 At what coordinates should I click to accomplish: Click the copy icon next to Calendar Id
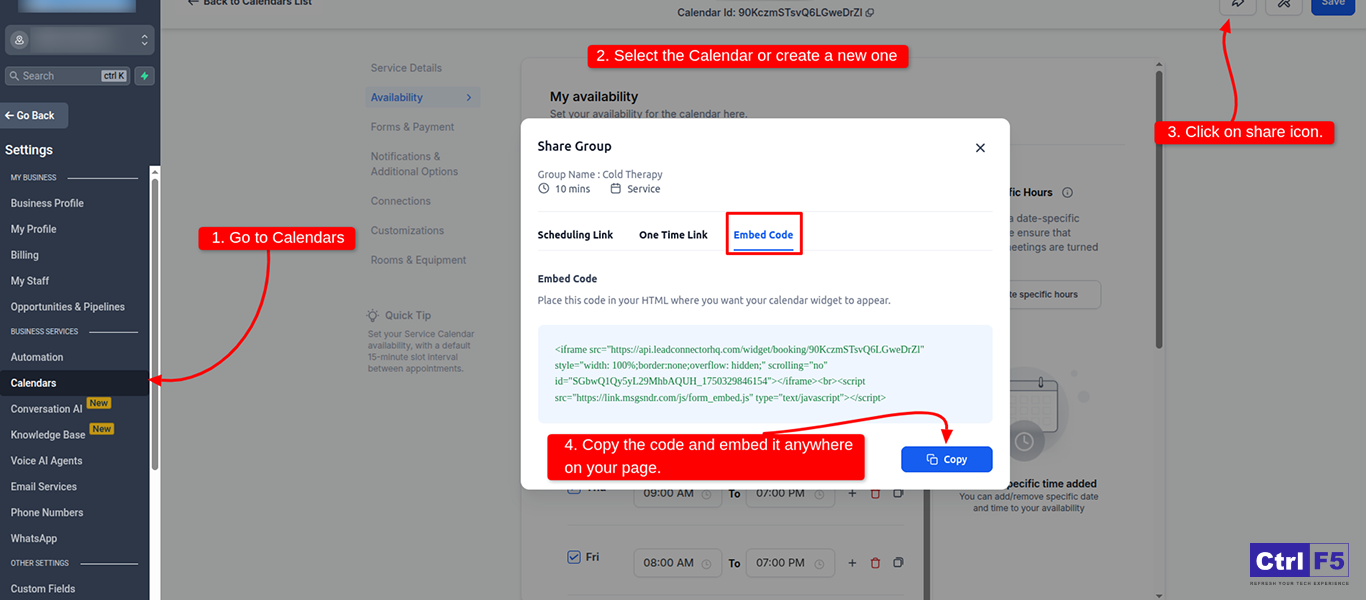[869, 13]
